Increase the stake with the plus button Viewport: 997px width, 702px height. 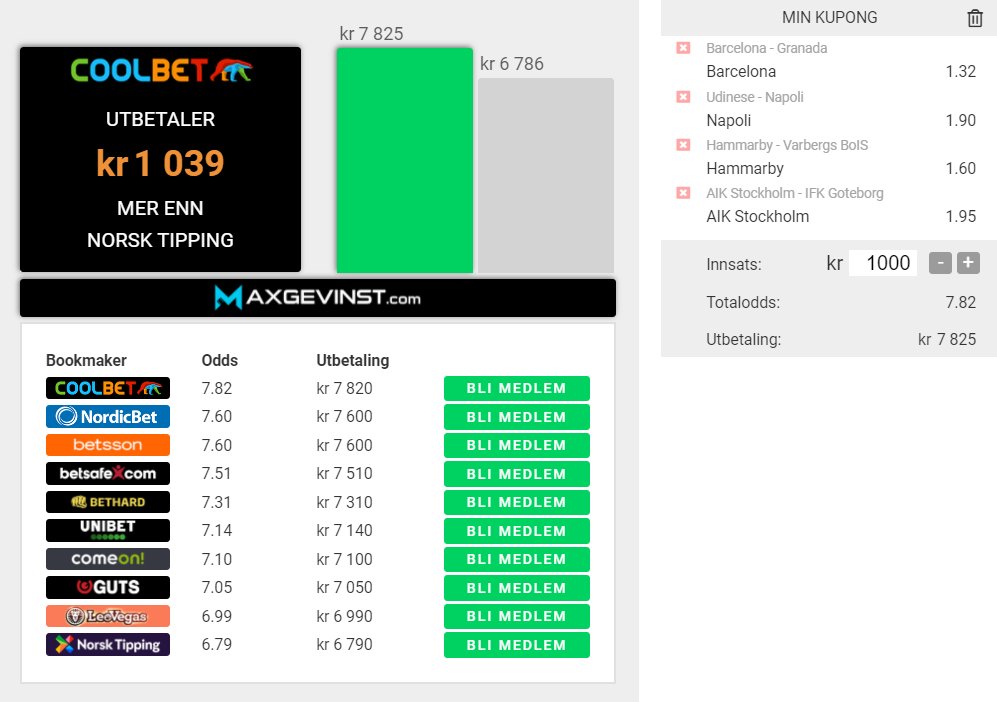[968, 263]
